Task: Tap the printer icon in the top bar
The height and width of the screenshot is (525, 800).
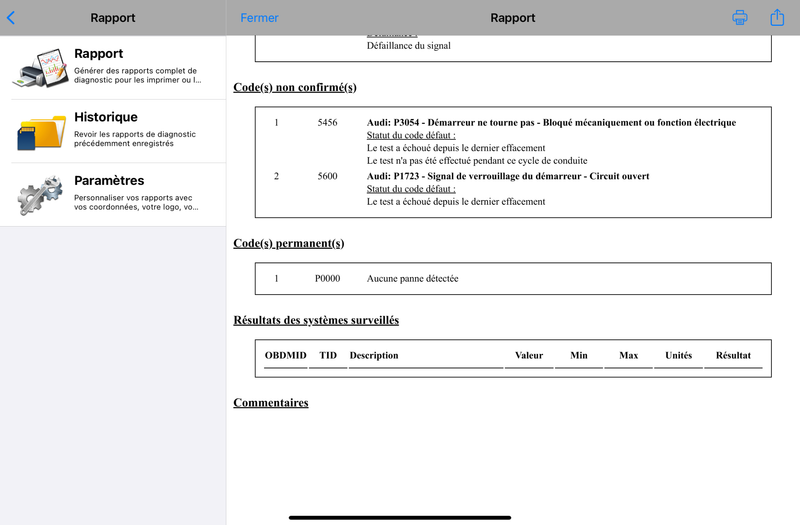Action: [740, 18]
